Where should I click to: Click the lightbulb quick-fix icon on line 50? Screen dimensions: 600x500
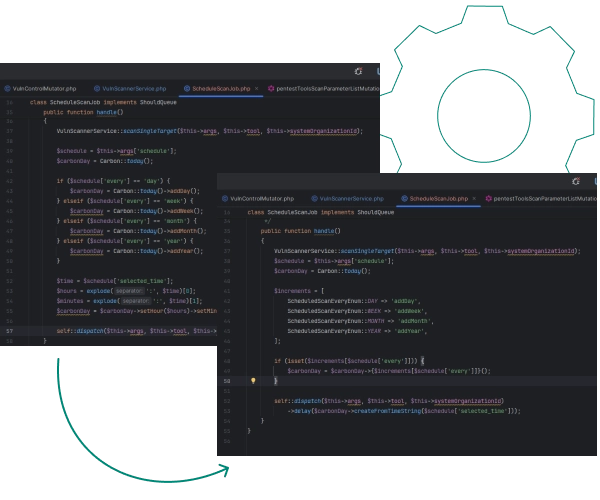[253, 381]
